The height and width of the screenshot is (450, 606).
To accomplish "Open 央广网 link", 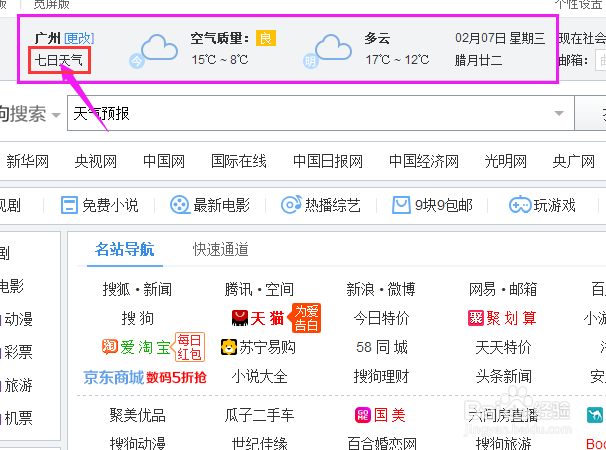I will coord(574,162).
